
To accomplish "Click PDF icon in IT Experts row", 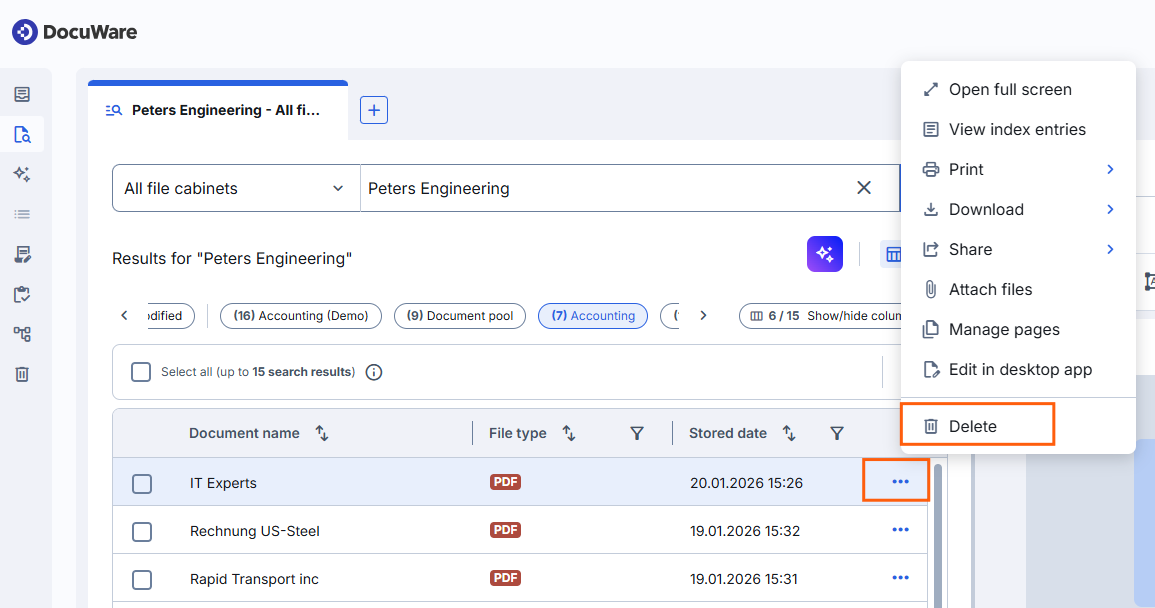I will click(x=505, y=482).
